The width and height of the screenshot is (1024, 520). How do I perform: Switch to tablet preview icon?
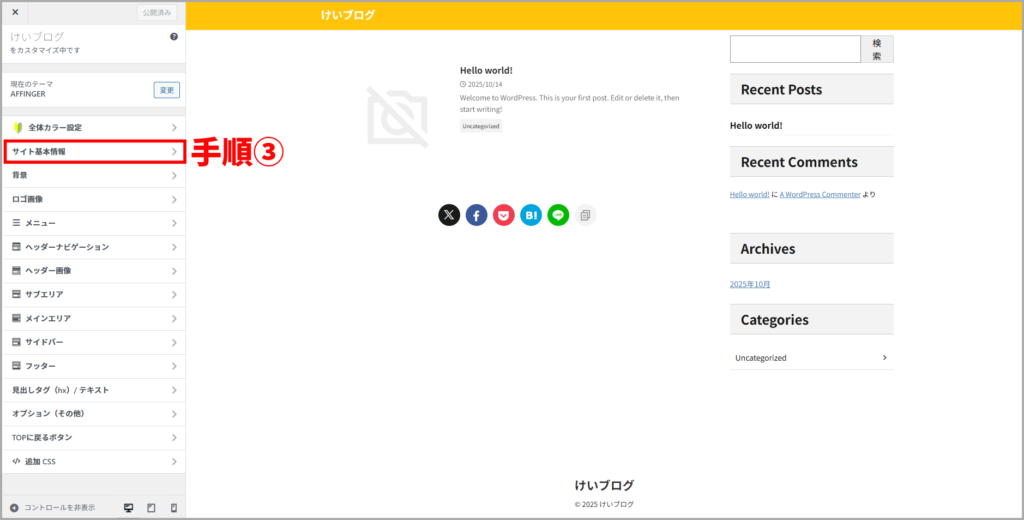[151, 508]
